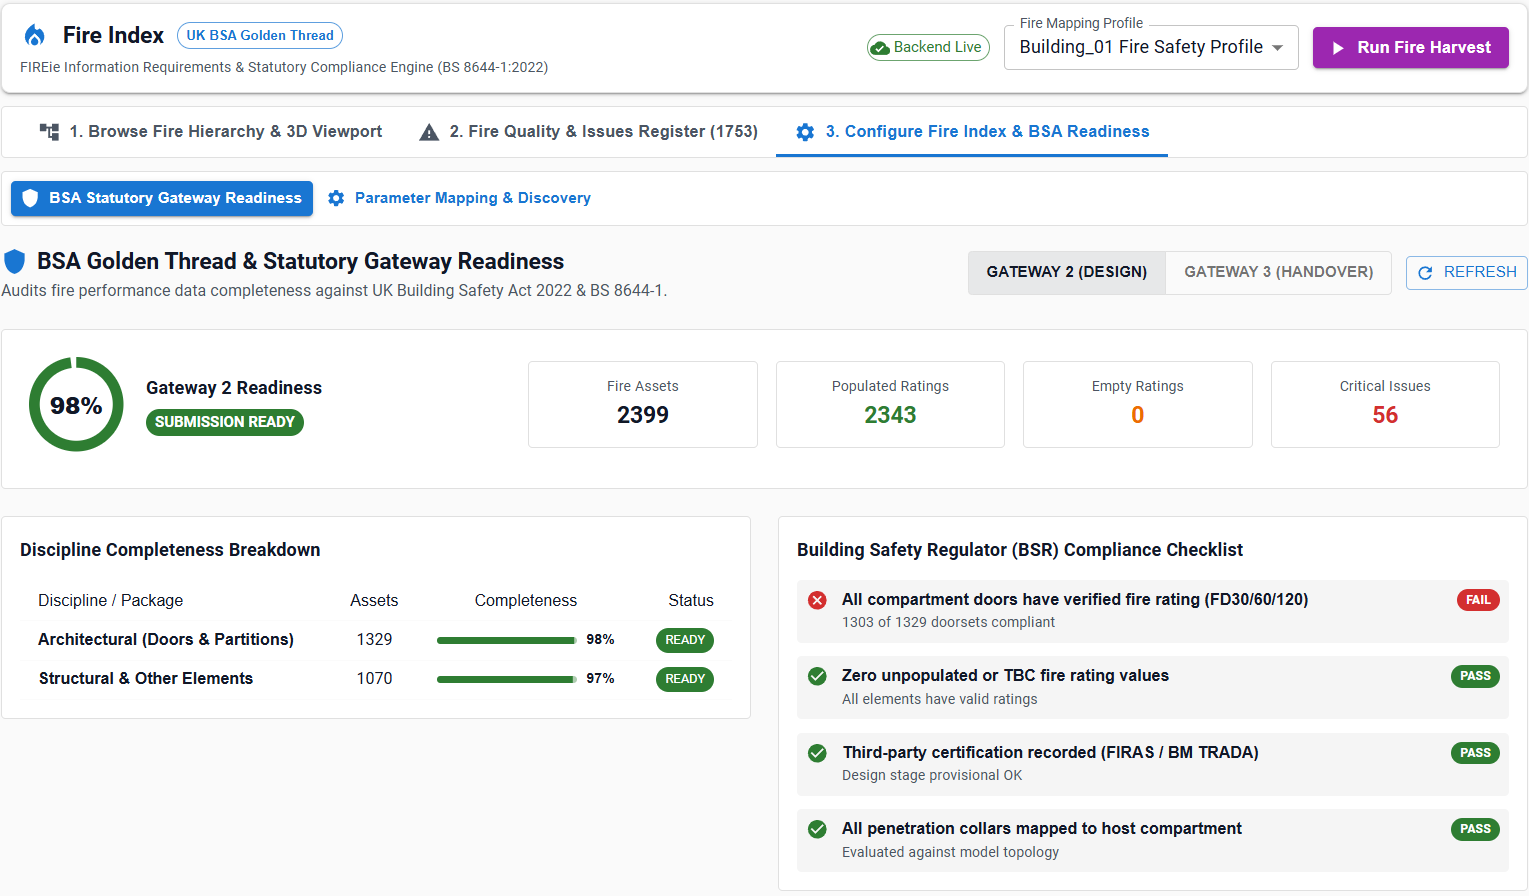Click Architectural completeness progress bar
Image resolution: width=1529 pixels, height=896 pixels.
click(x=507, y=640)
